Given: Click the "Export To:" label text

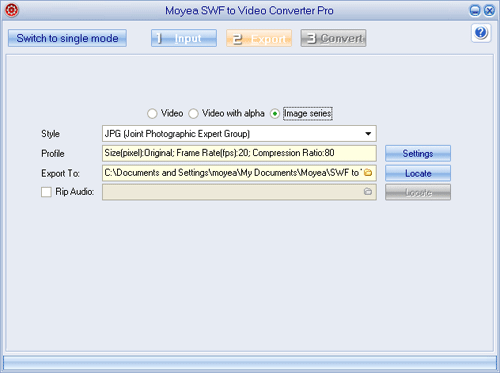Looking at the screenshot, I should point(60,173).
